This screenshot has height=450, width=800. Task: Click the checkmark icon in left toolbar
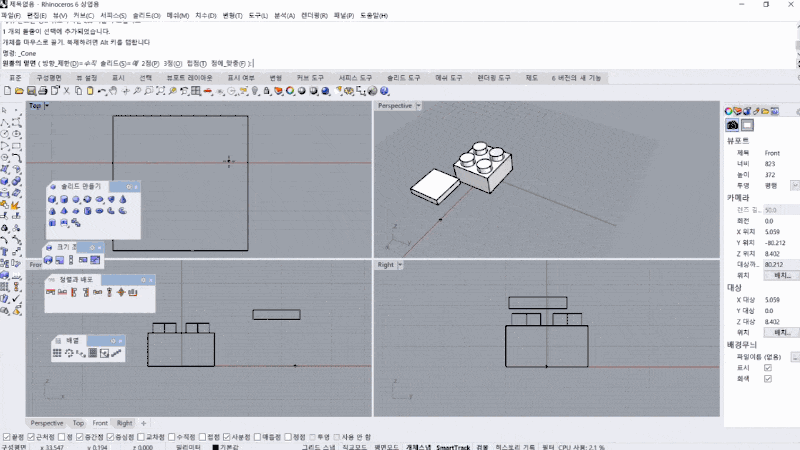pyautogui.click(x=16, y=298)
